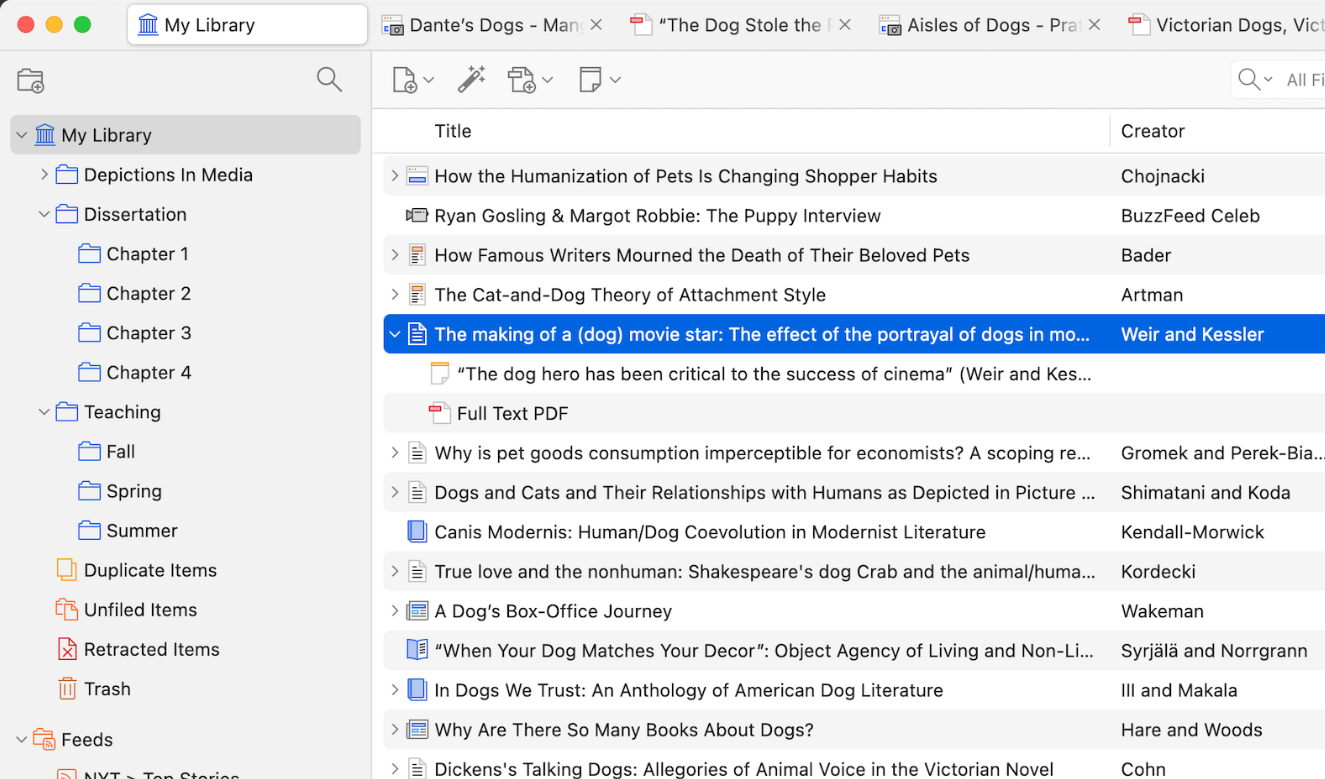Collapse the My Library tree root
This screenshot has height=779, width=1325.
pyautogui.click(x=20, y=134)
